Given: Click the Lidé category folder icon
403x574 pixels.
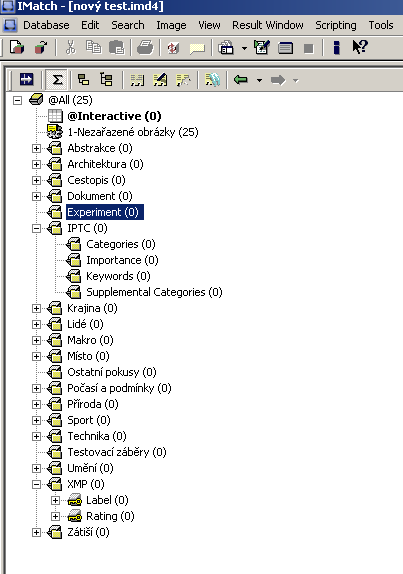Looking at the screenshot, I should [x=55, y=324].
